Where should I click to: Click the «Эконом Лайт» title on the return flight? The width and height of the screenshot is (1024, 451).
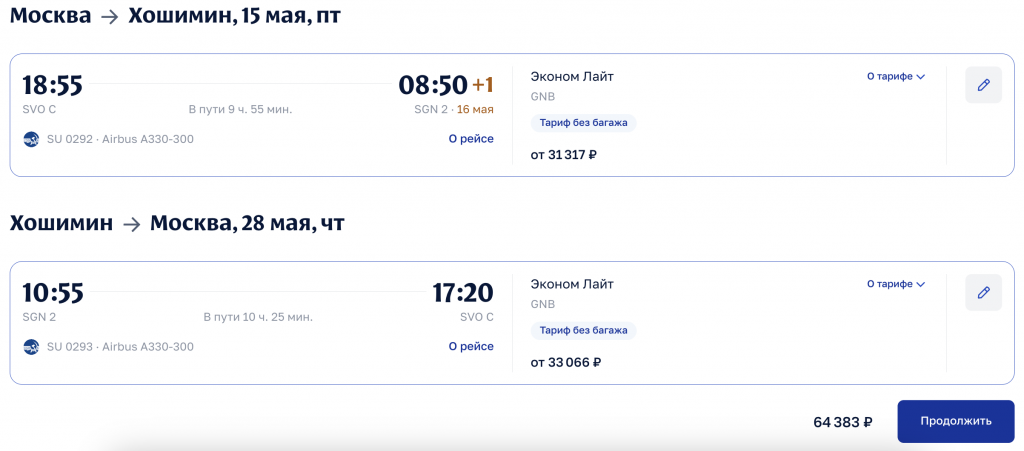click(572, 284)
